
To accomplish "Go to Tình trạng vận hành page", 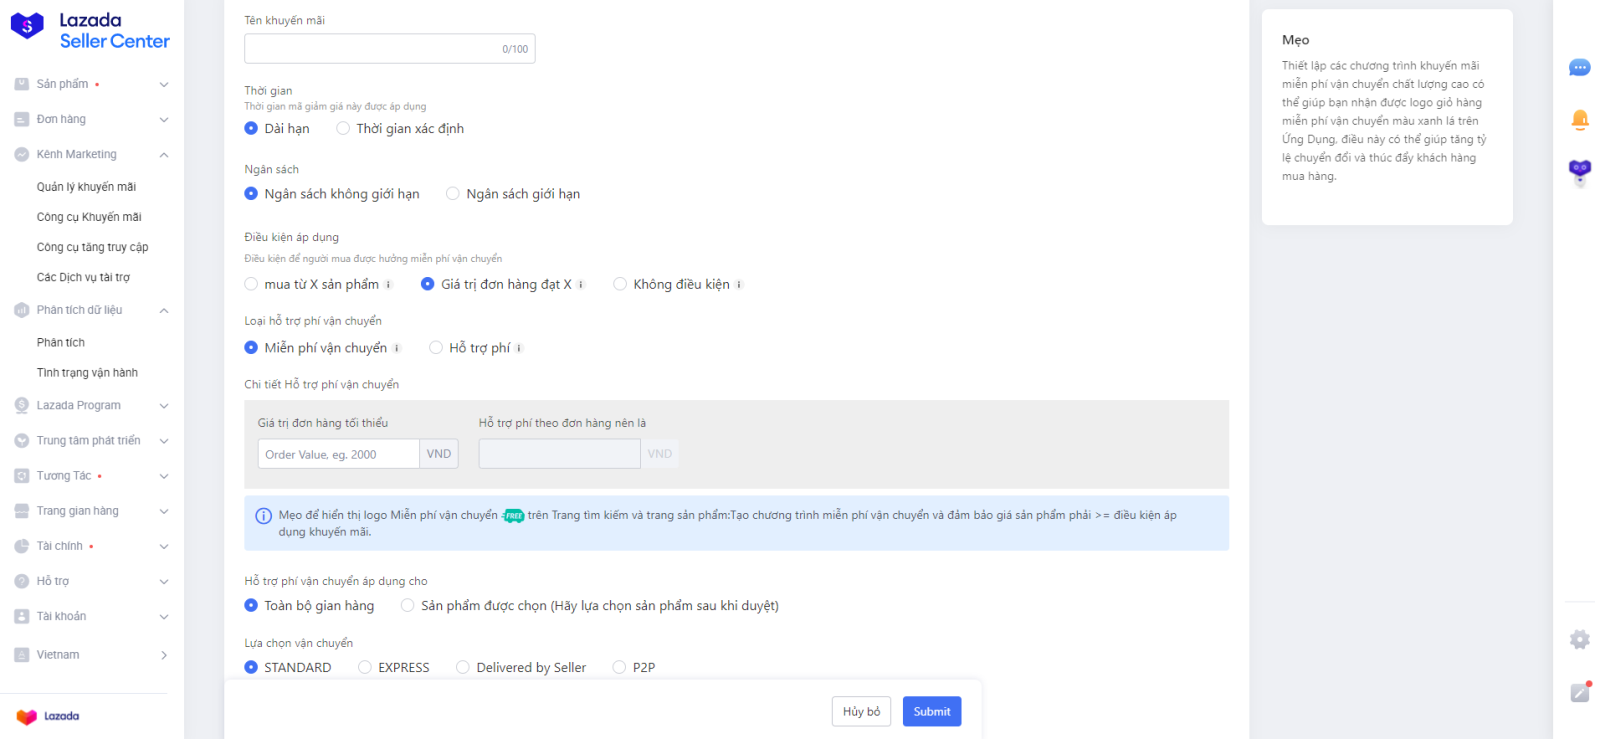I will point(87,373).
